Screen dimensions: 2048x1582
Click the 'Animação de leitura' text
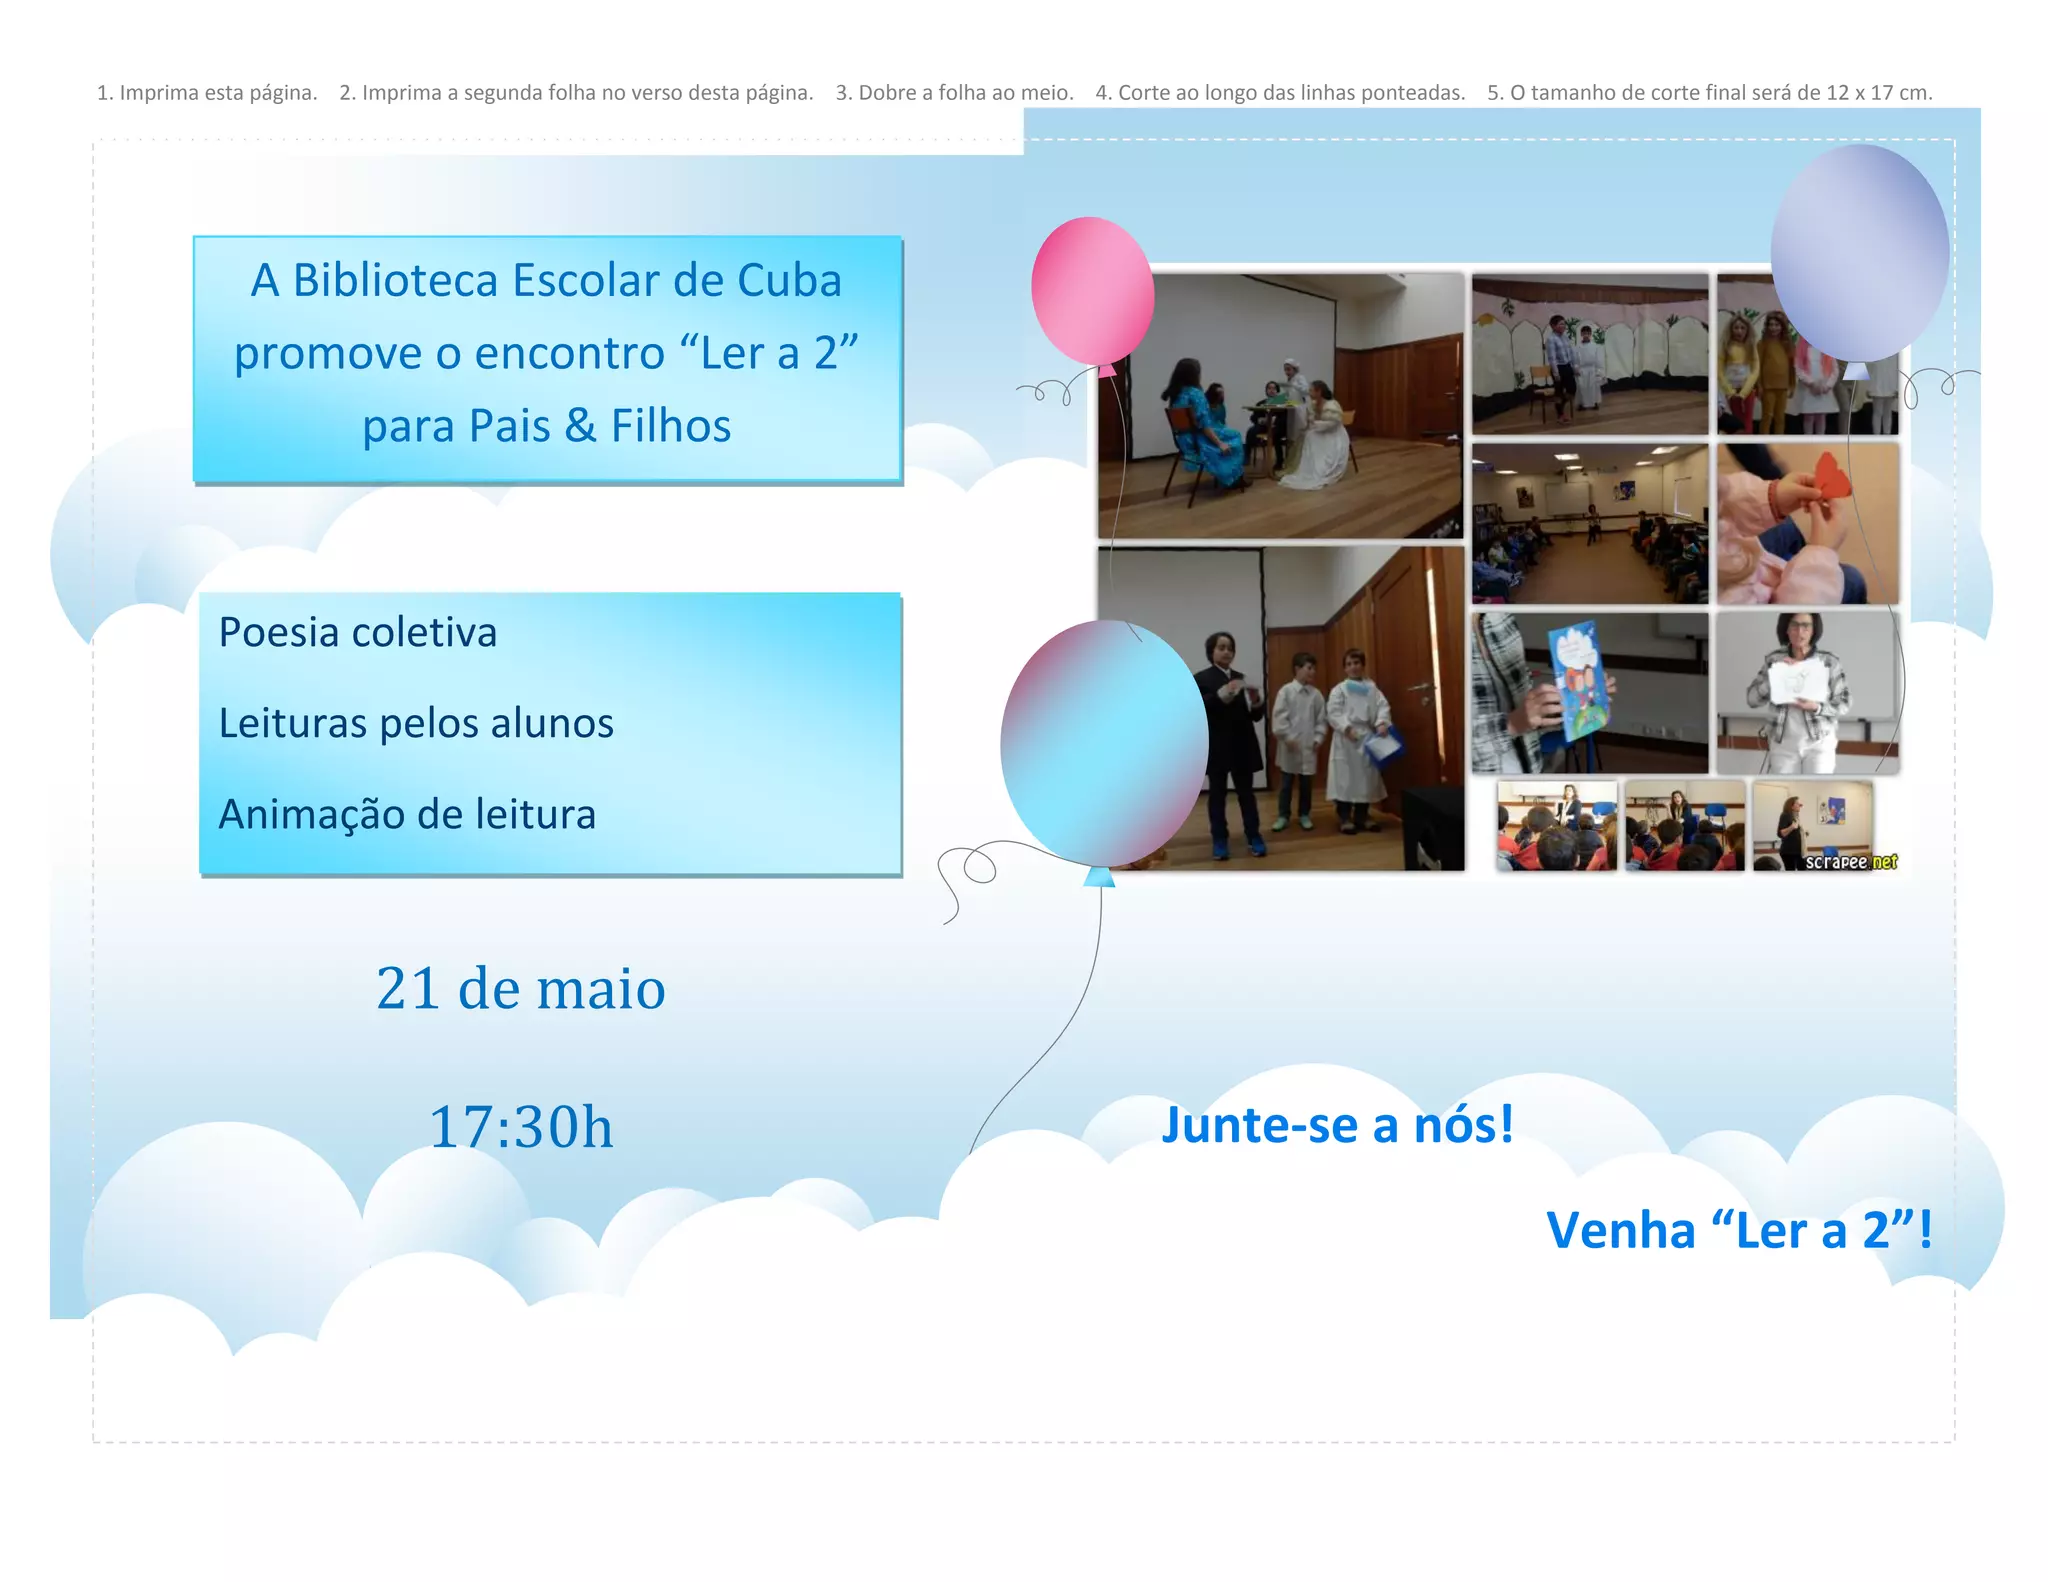point(407,814)
